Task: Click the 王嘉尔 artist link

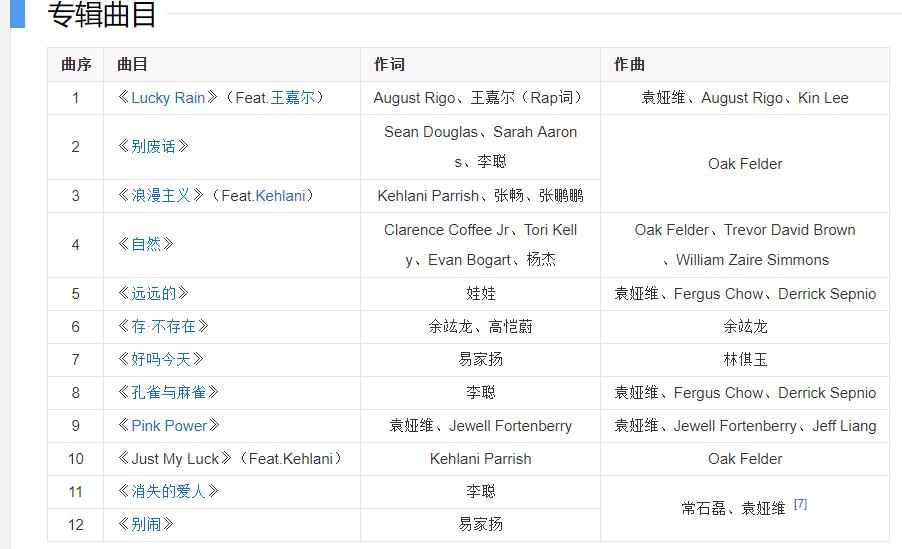Action: [x=292, y=98]
